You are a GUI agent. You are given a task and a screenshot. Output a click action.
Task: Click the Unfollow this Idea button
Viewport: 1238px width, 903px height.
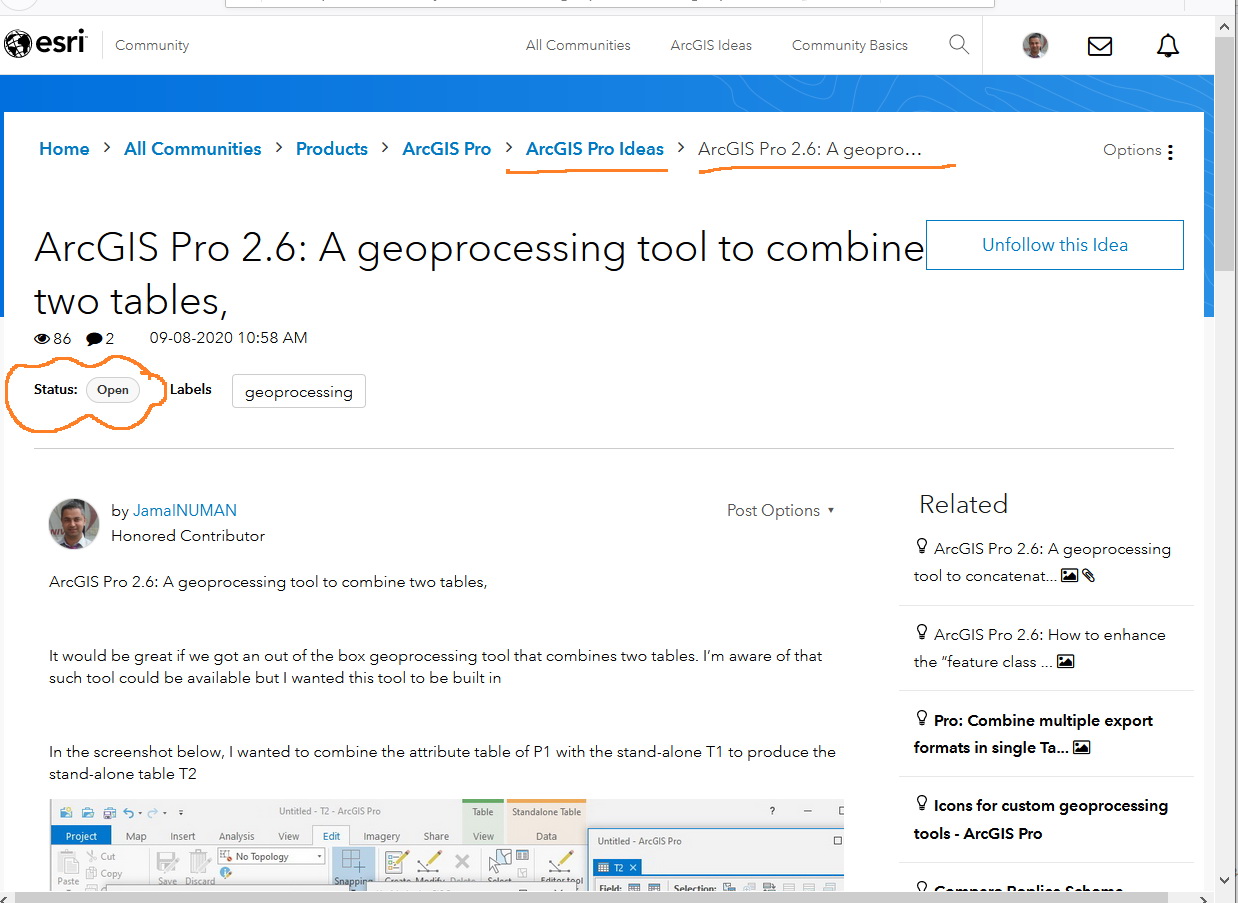[x=1054, y=244]
